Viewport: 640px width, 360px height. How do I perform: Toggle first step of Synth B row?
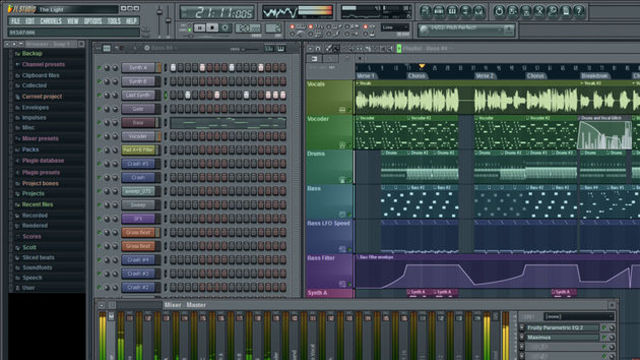(x=173, y=81)
